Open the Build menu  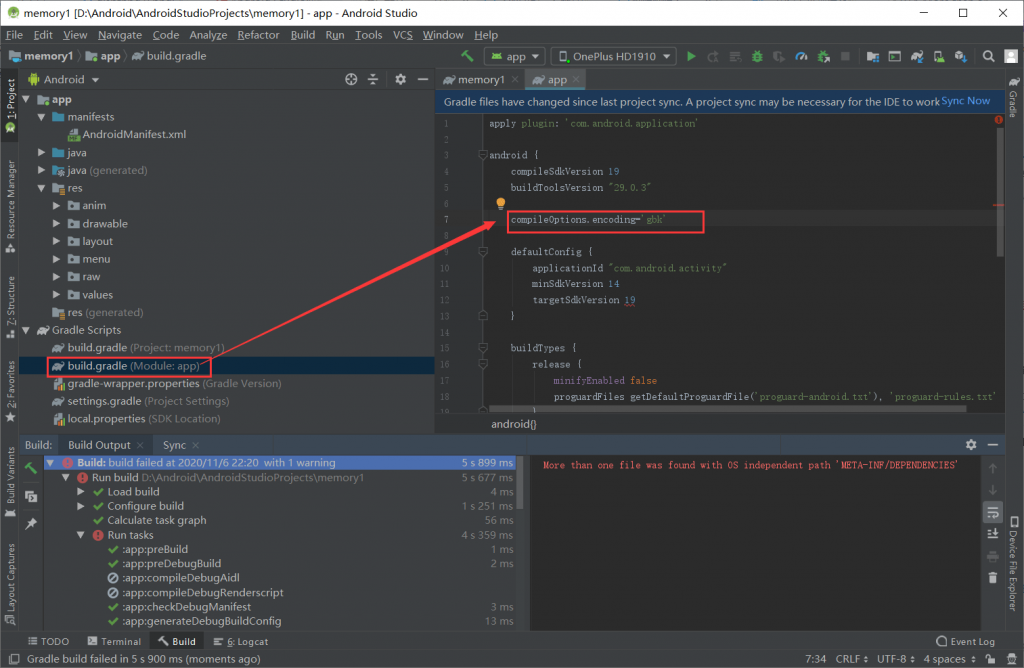302,35
